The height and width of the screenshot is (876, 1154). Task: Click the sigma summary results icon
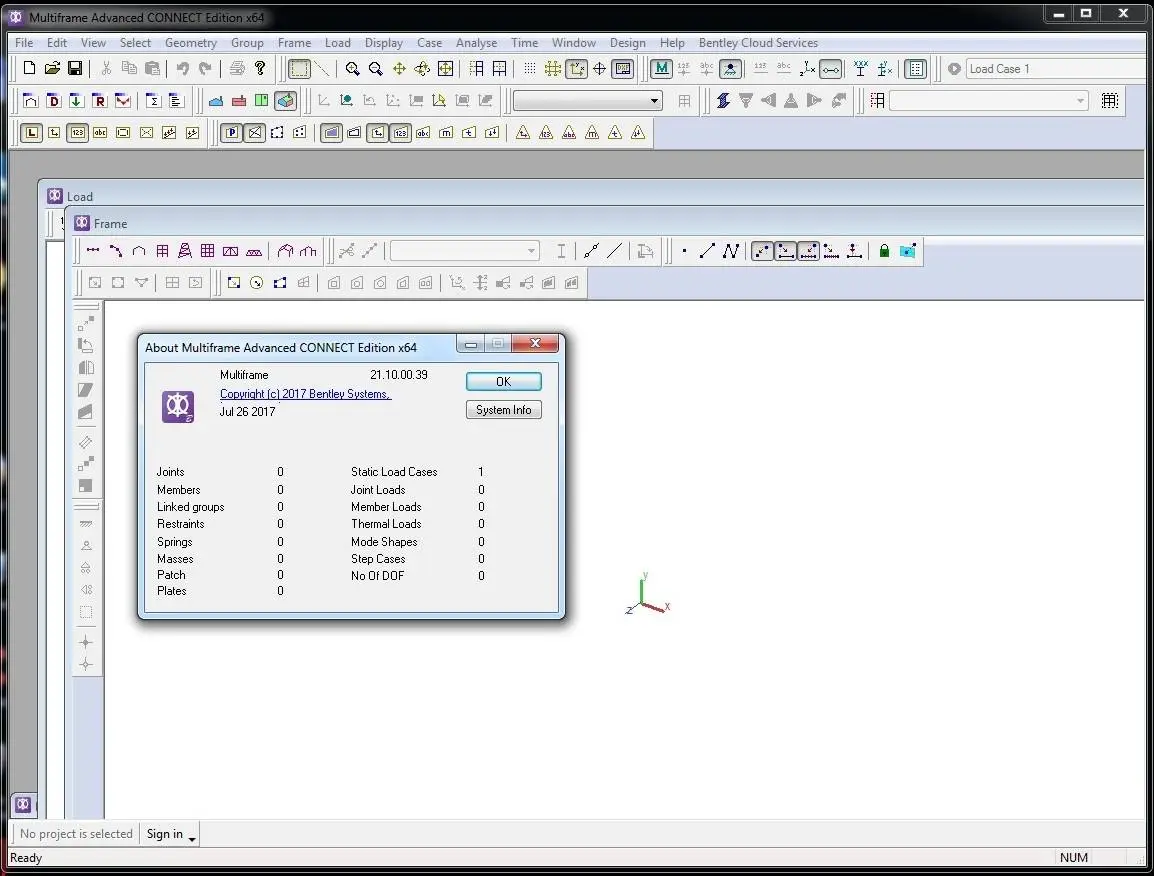click(152, 100)
